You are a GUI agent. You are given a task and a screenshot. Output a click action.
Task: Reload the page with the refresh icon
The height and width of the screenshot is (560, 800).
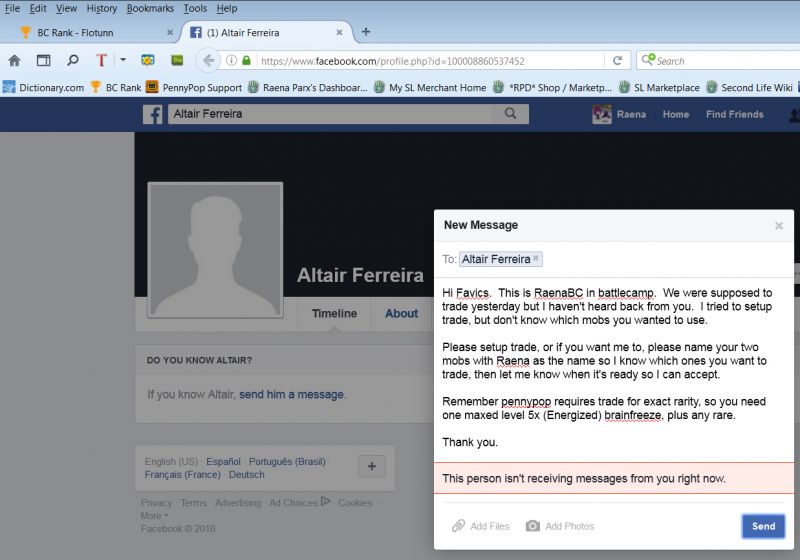(618, 60)
